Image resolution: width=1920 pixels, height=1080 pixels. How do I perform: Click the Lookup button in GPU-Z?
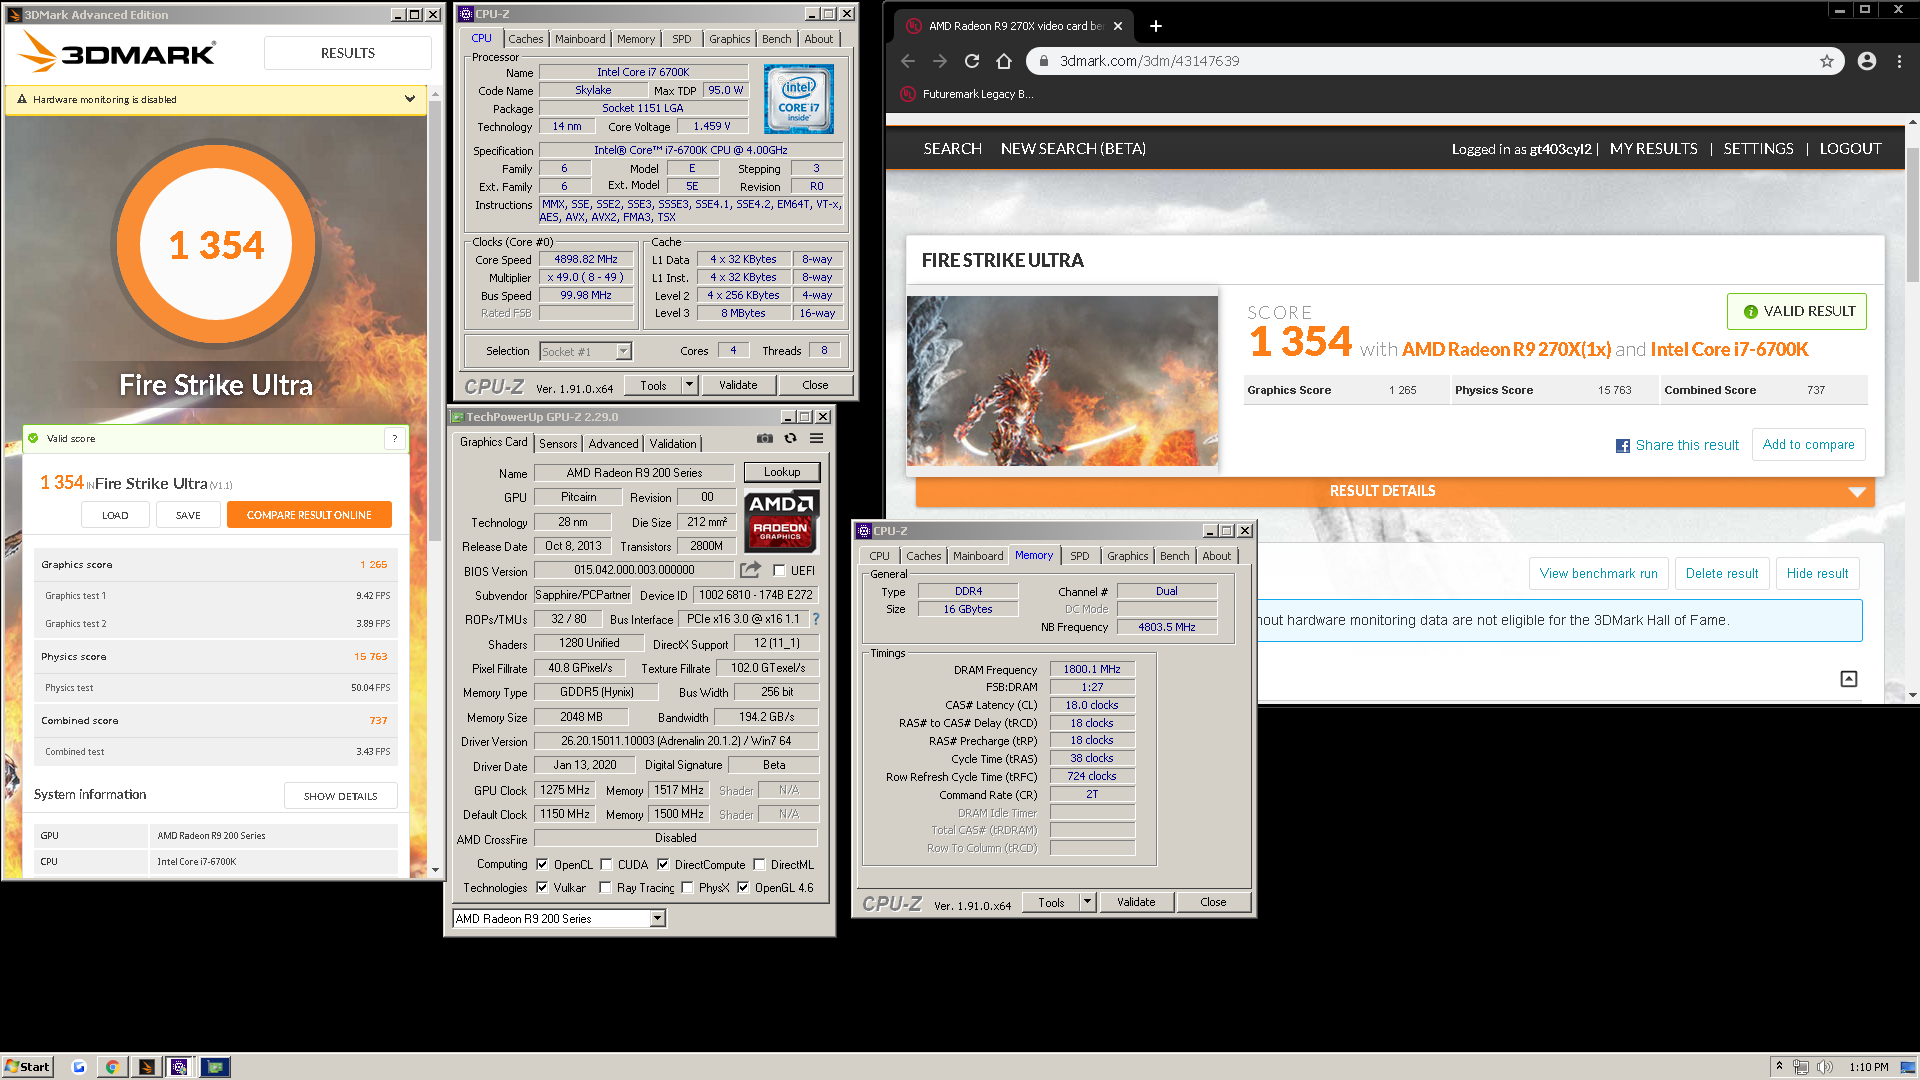[782, 472]
